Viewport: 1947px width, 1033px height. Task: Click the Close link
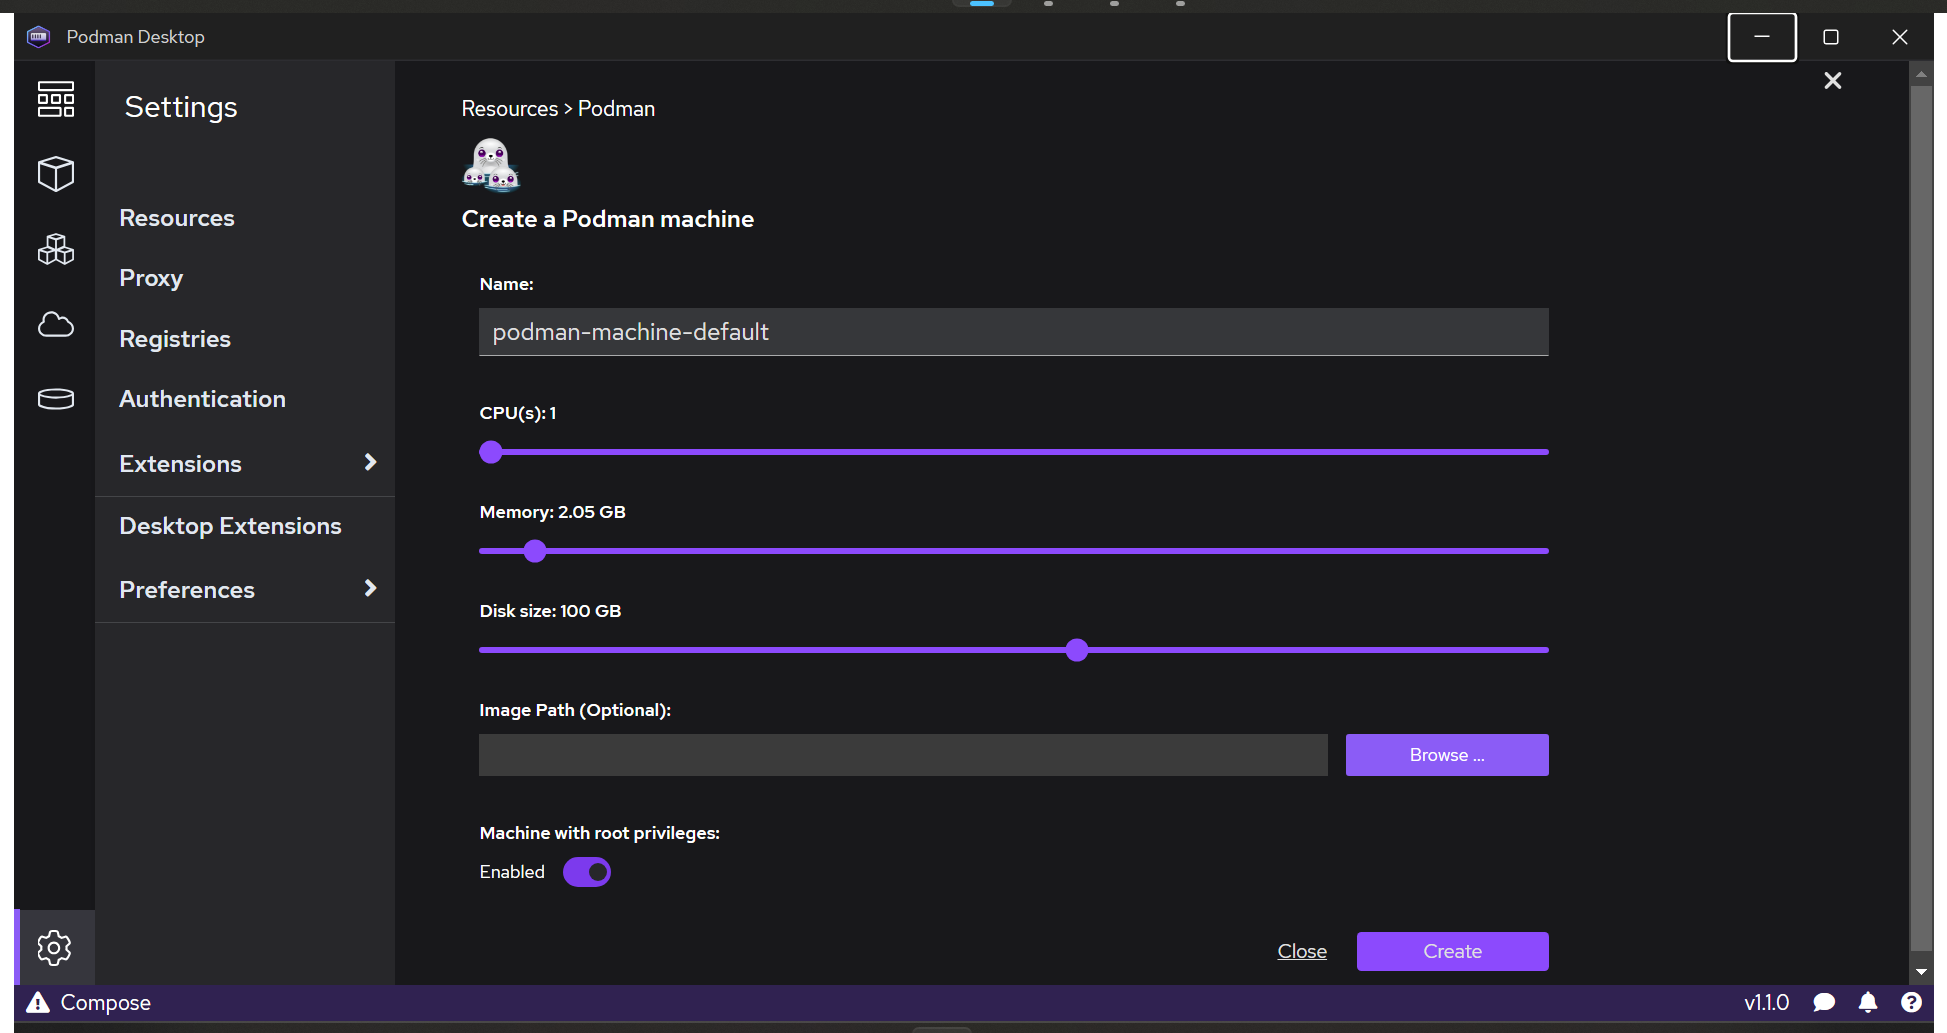(1302, 951)
